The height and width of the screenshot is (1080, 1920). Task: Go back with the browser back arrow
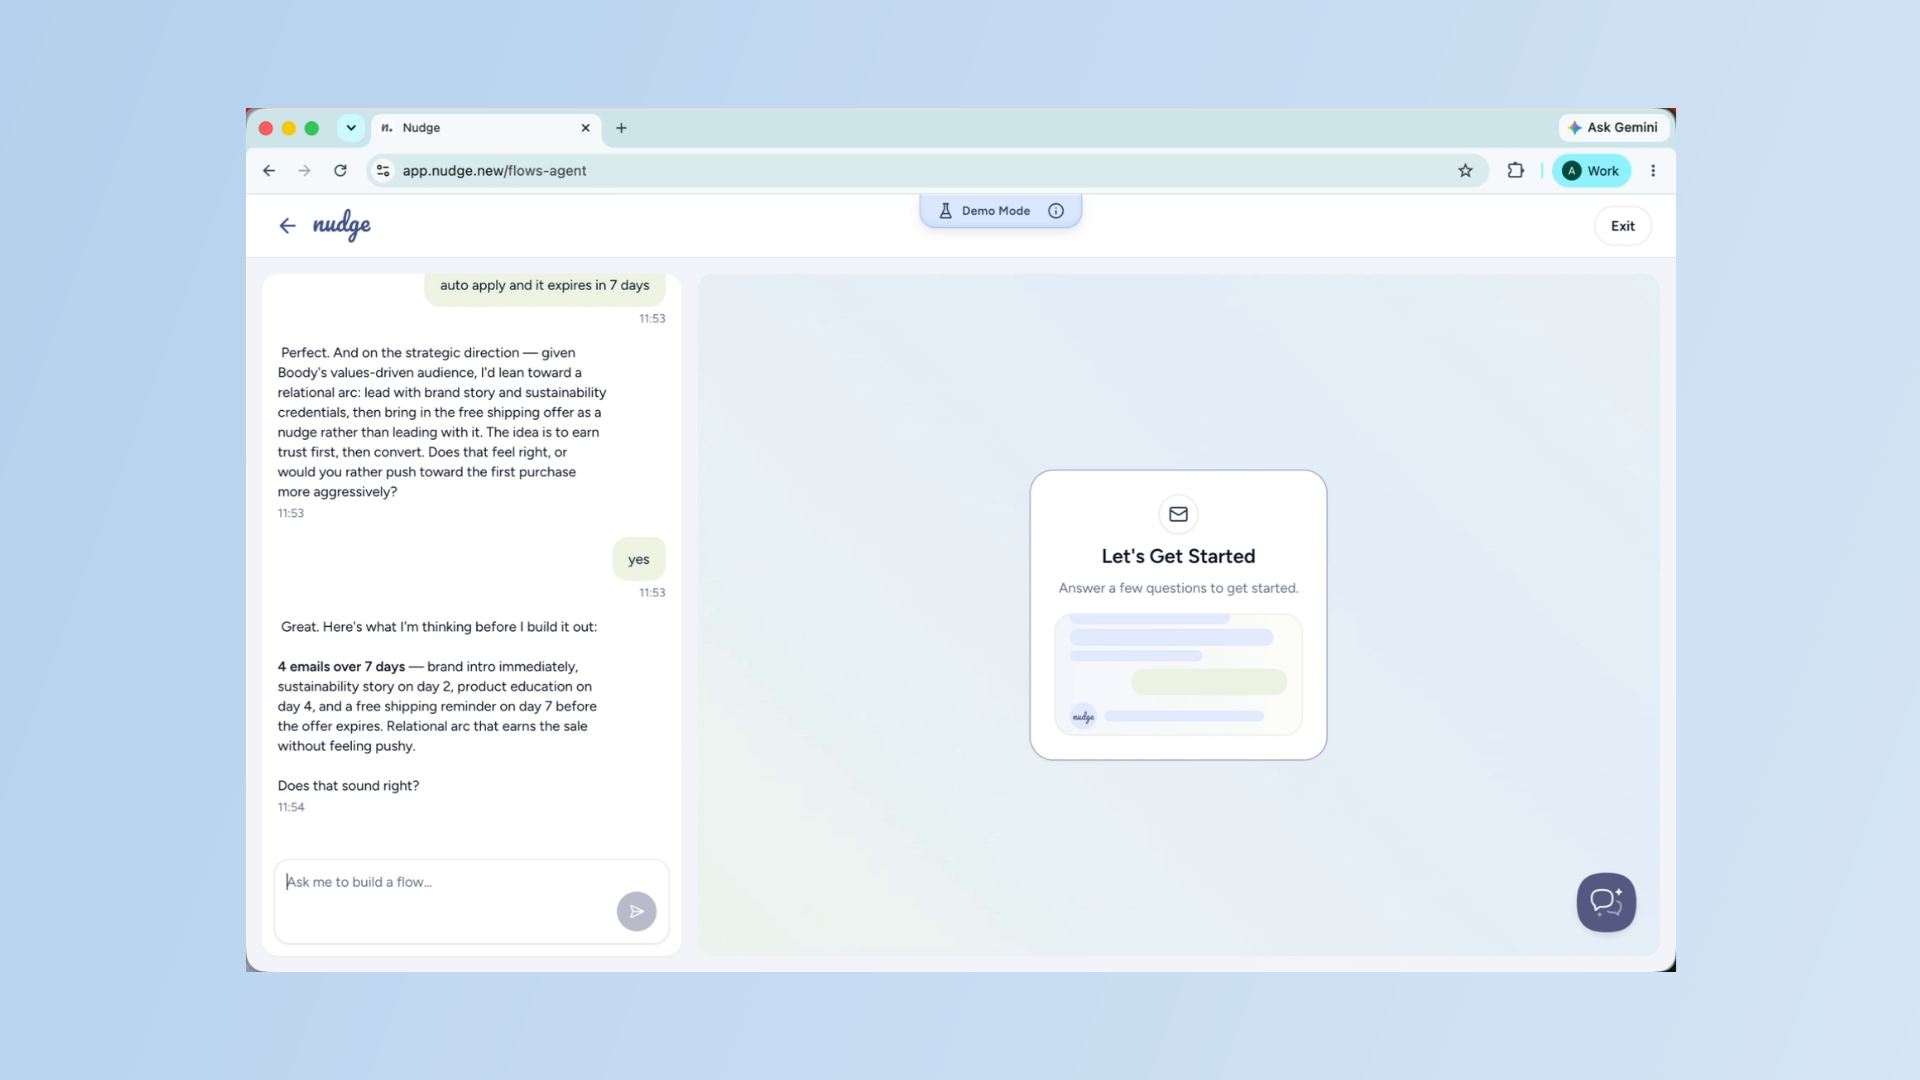[x=269, y=171]
